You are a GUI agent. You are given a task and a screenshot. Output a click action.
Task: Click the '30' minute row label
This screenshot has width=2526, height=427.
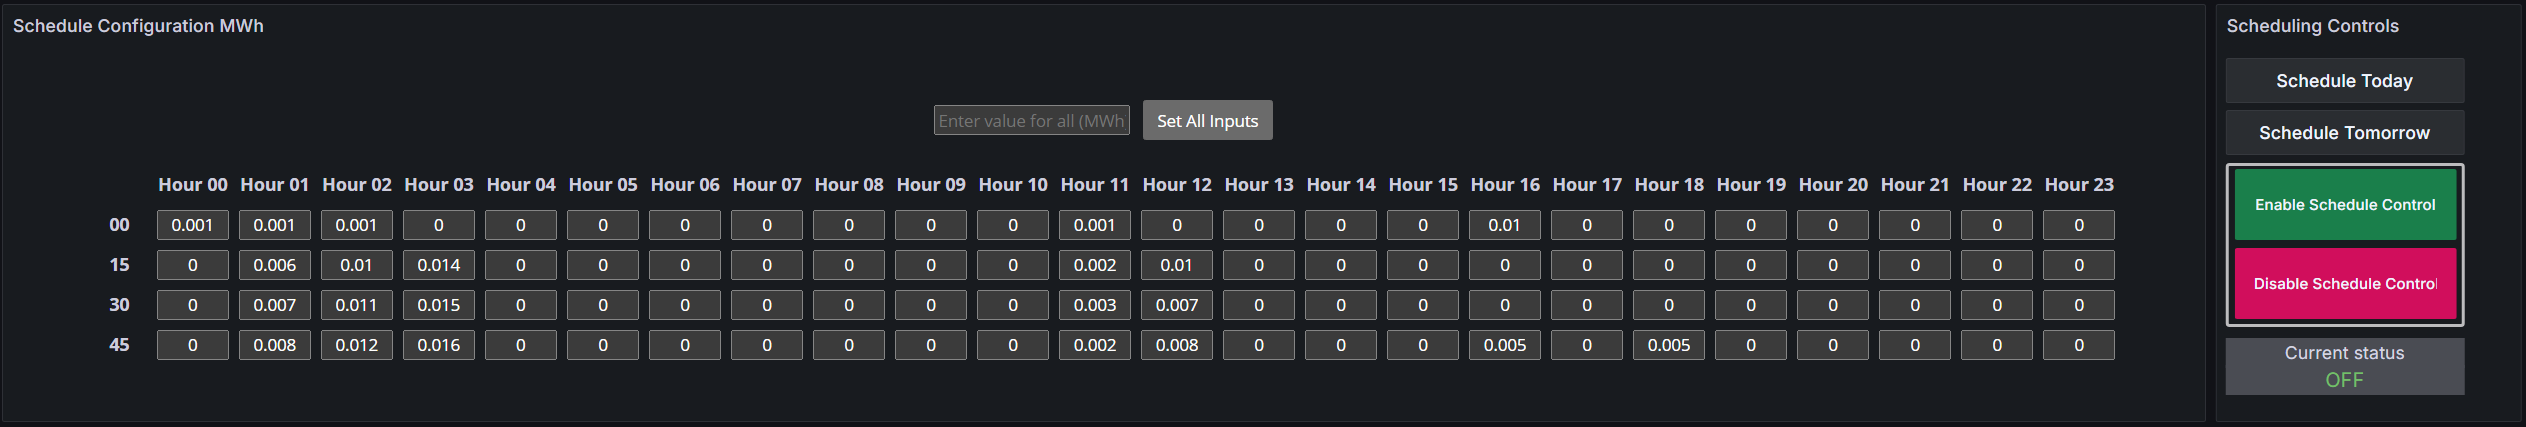[119, 305]
